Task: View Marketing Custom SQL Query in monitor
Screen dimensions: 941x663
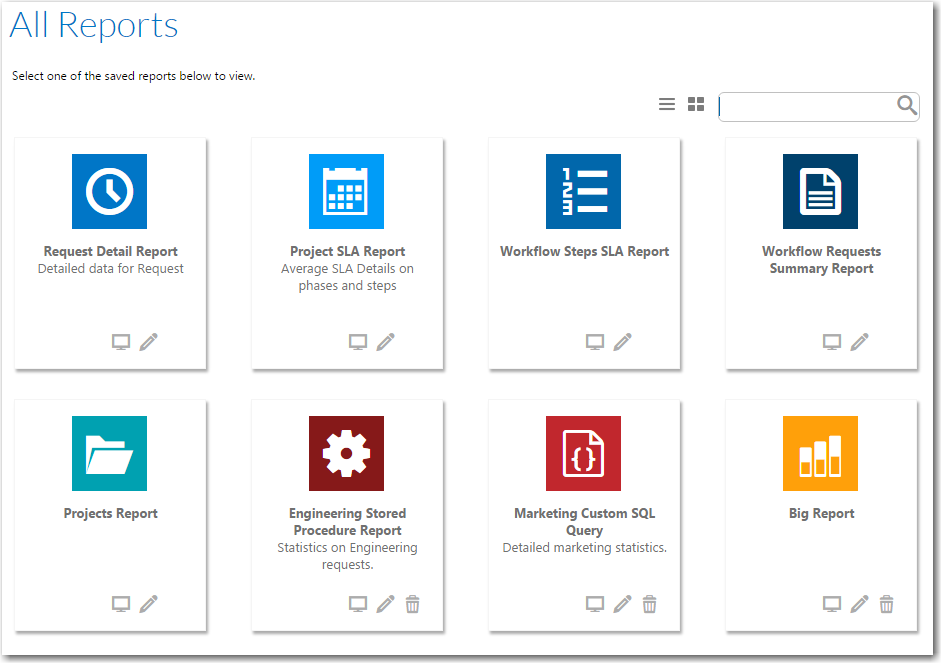Action: pyautogui.click(x=595, y=604)
